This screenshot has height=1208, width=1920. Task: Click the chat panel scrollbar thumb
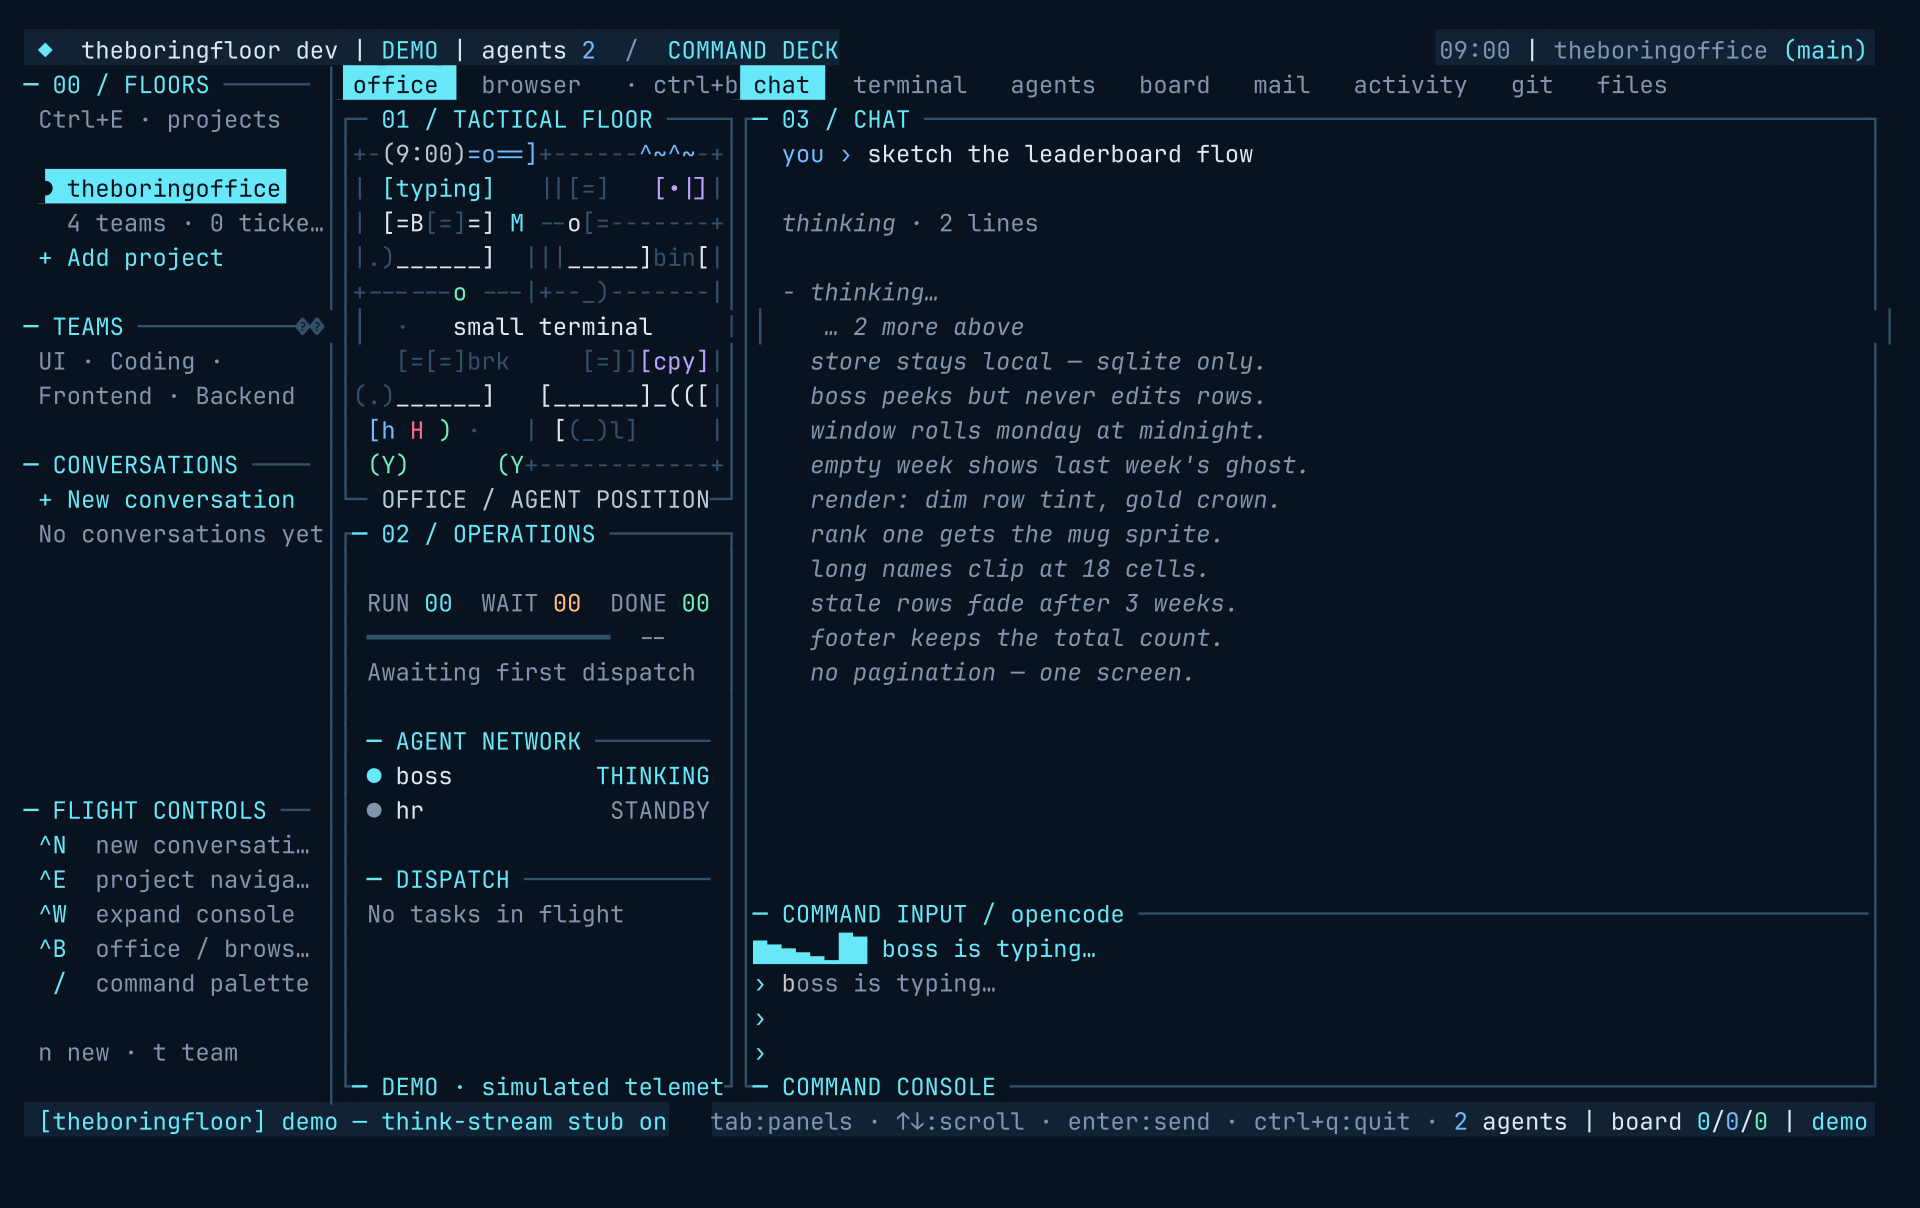[x=1888, y=327]
